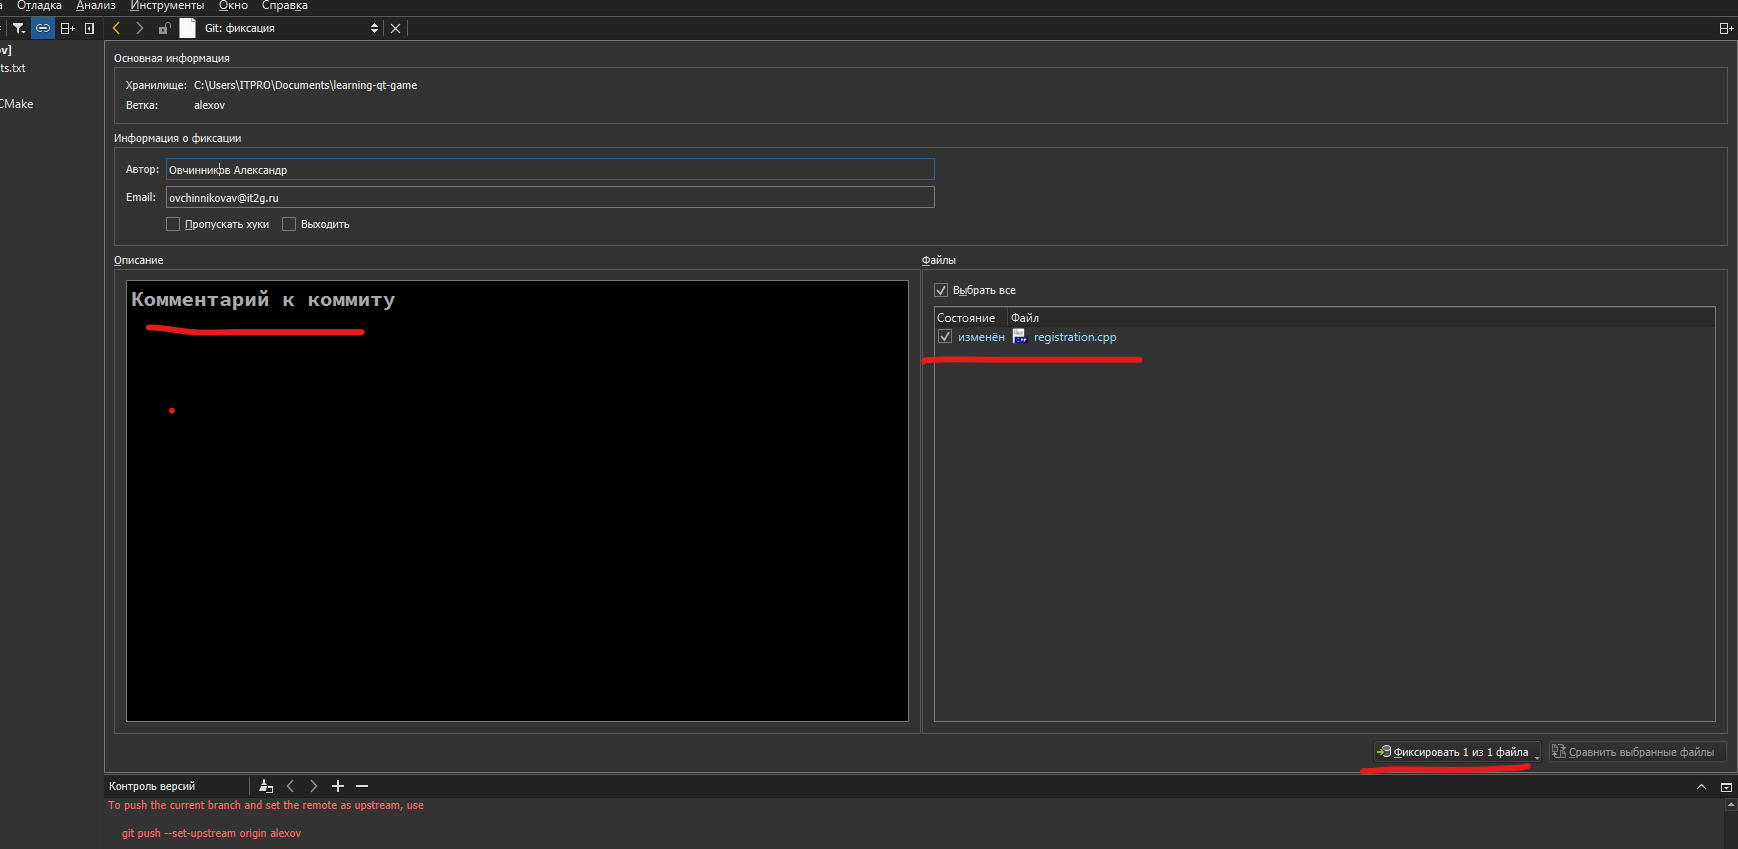Click the 'git push --set-upstream origin alexov' line

tap(211, 833)
